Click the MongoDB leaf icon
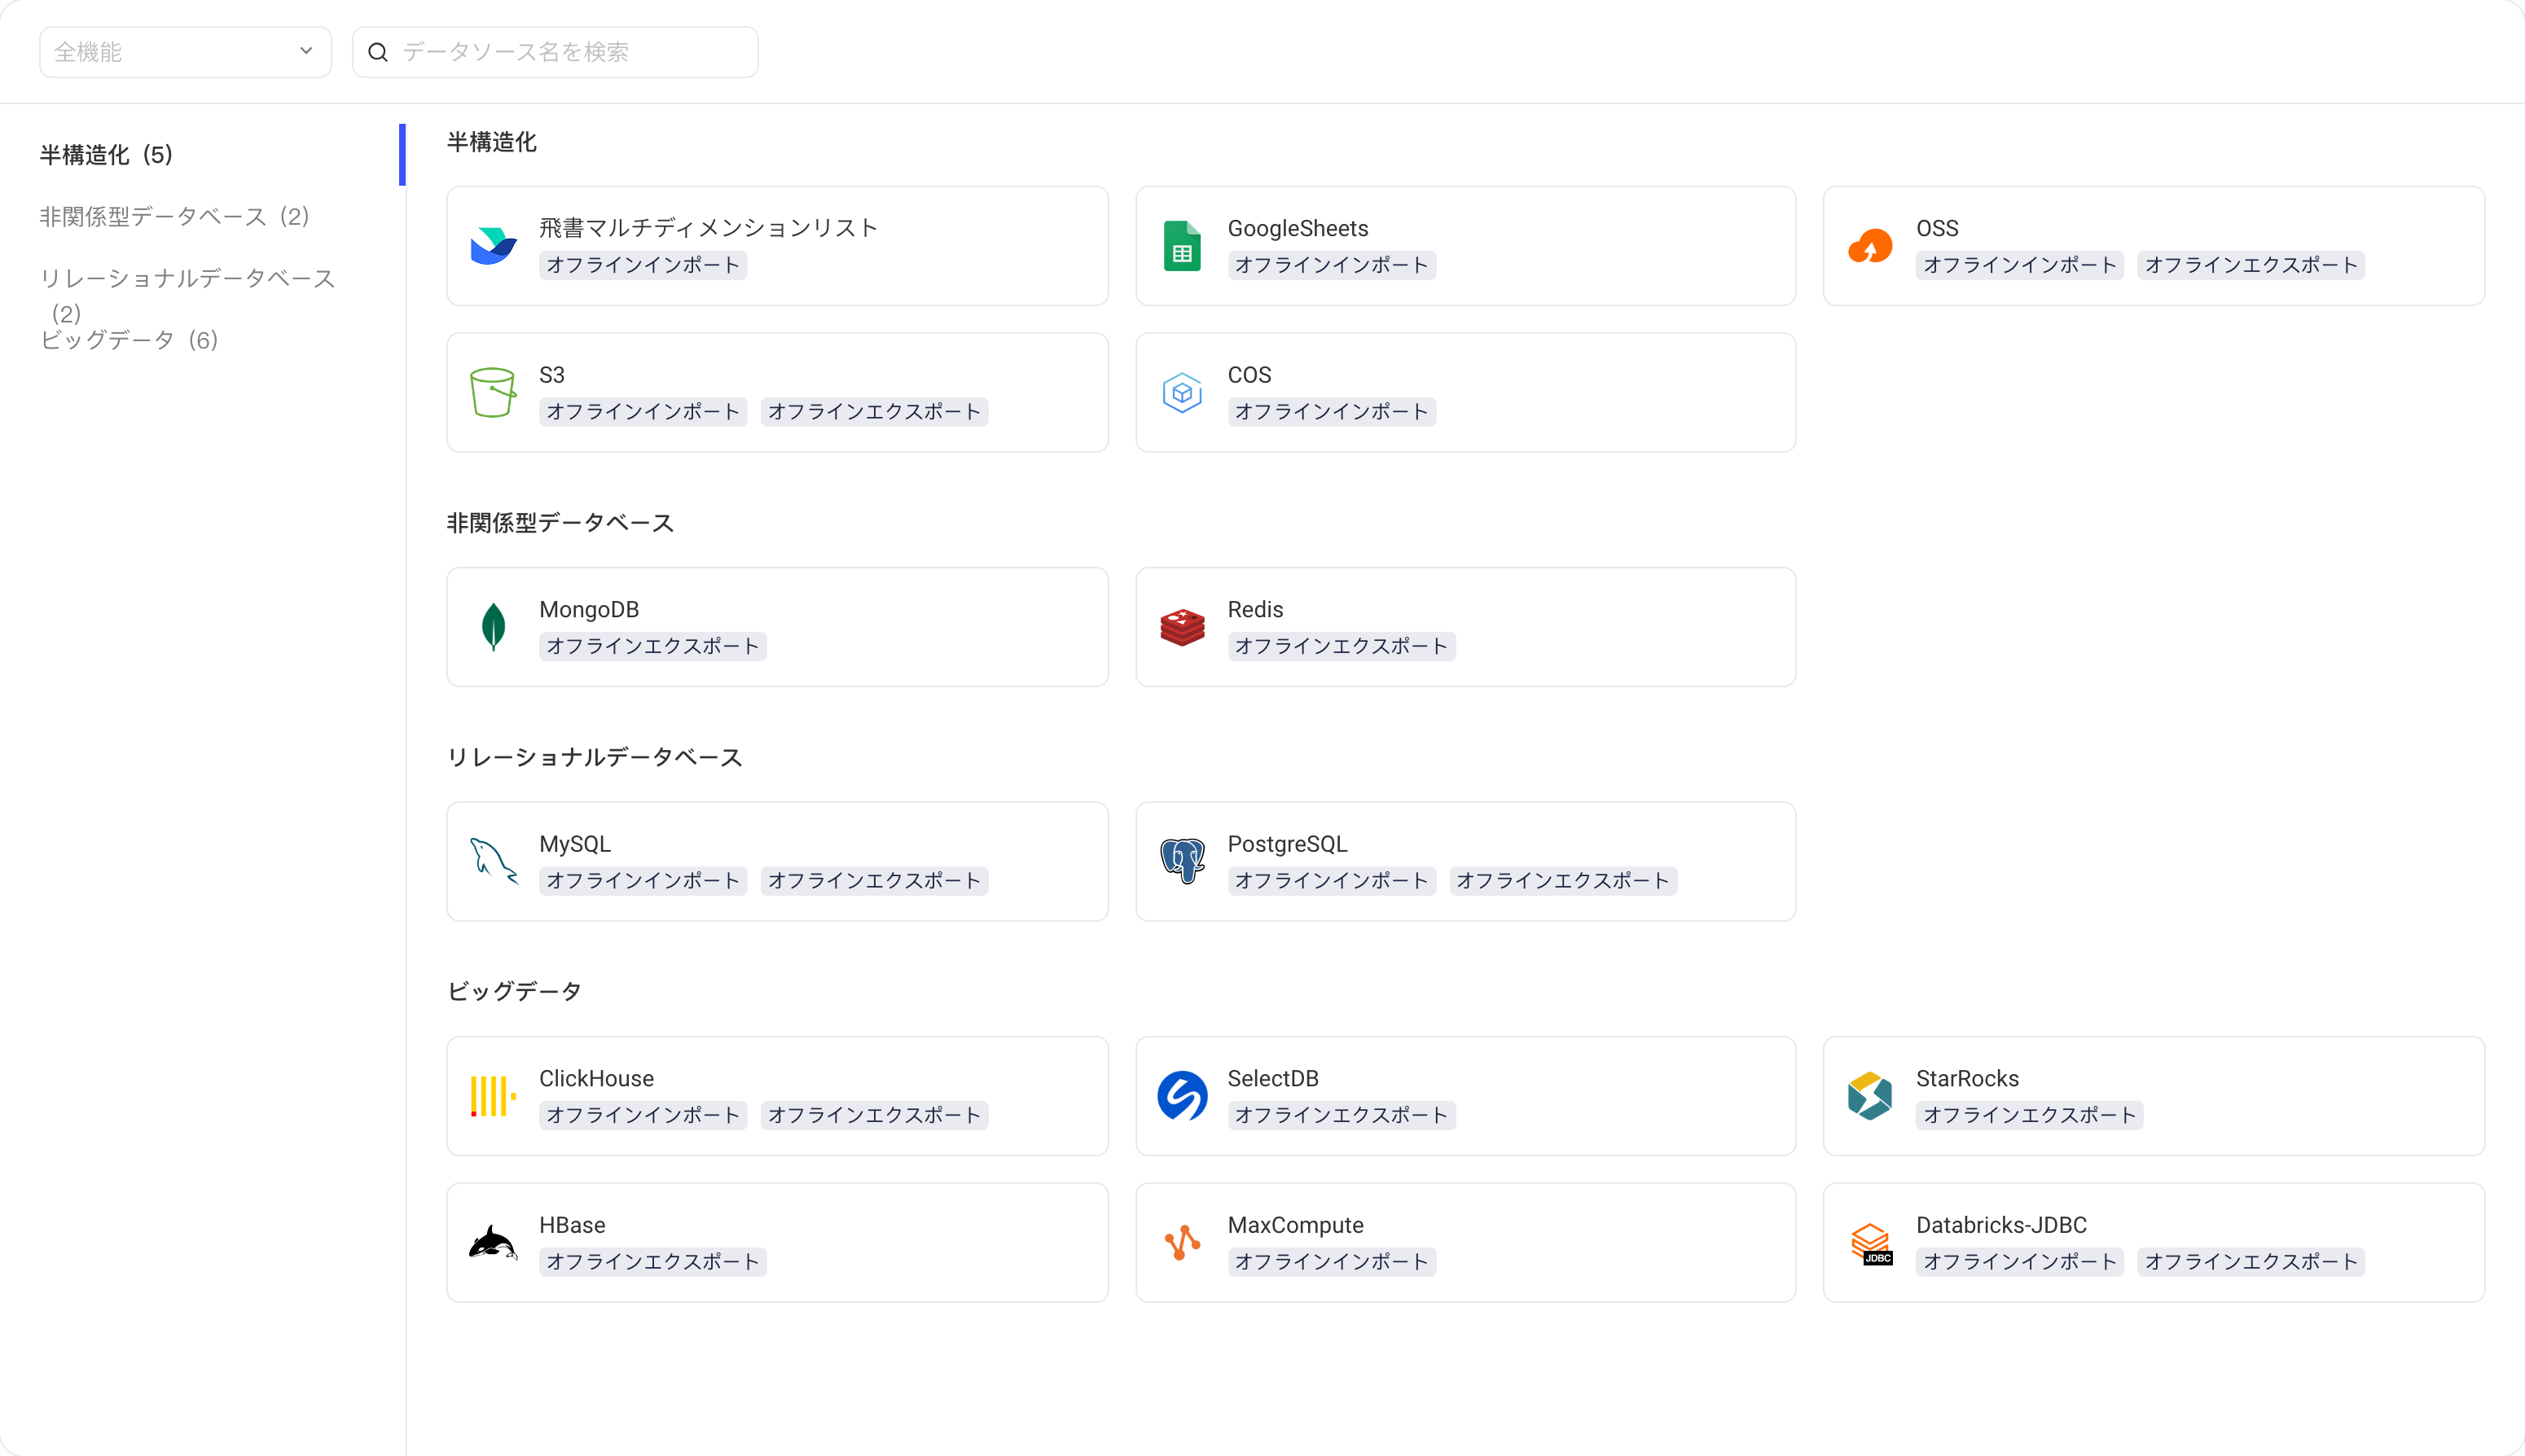The height and width of the screenshot is (1456, 2525). 493,627
